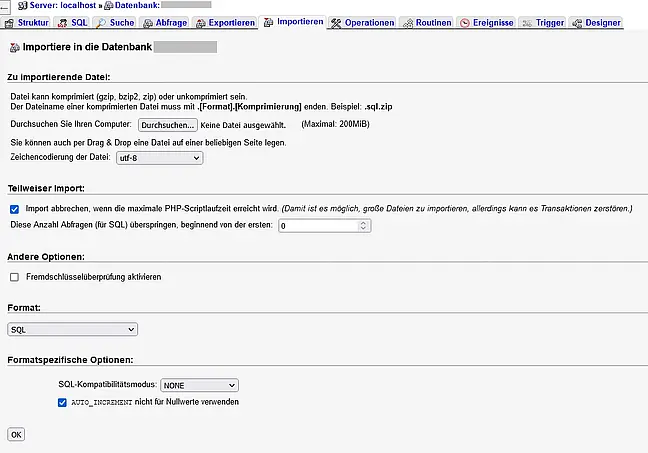The height and width of the screenshot is (453, 648).
Task: Uncheck AUTO_INCREMENT nicht für Nullwerte
Action: coord(62,403)
